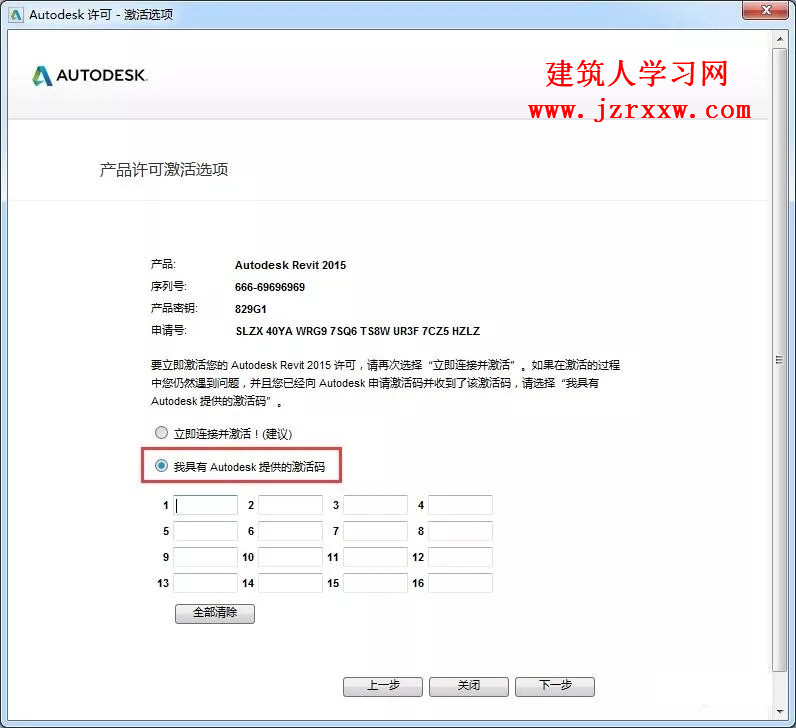Click activation code field 5
Viewport: 796px width, 728px height.
(x=206, y=531)
